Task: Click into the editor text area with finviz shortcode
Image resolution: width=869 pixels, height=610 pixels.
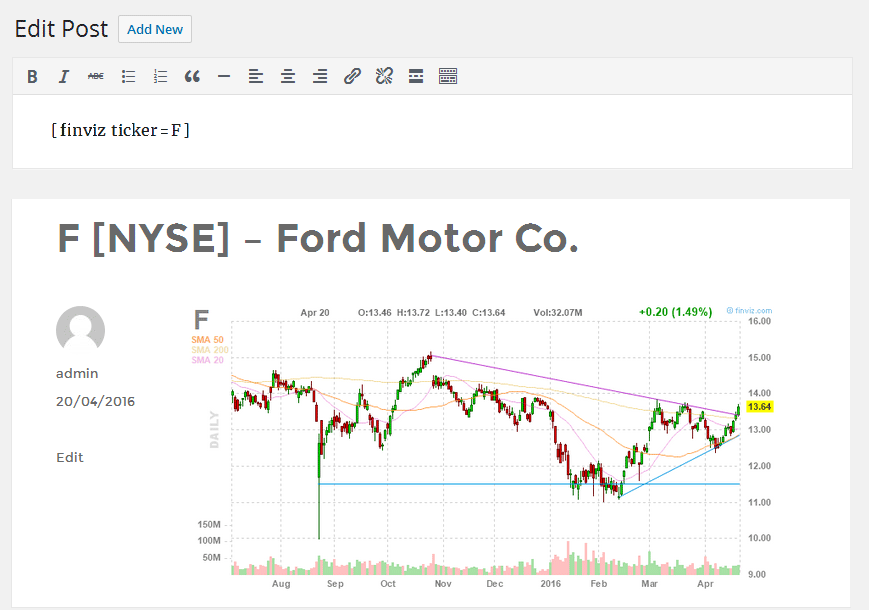Action: click(432, 131)
